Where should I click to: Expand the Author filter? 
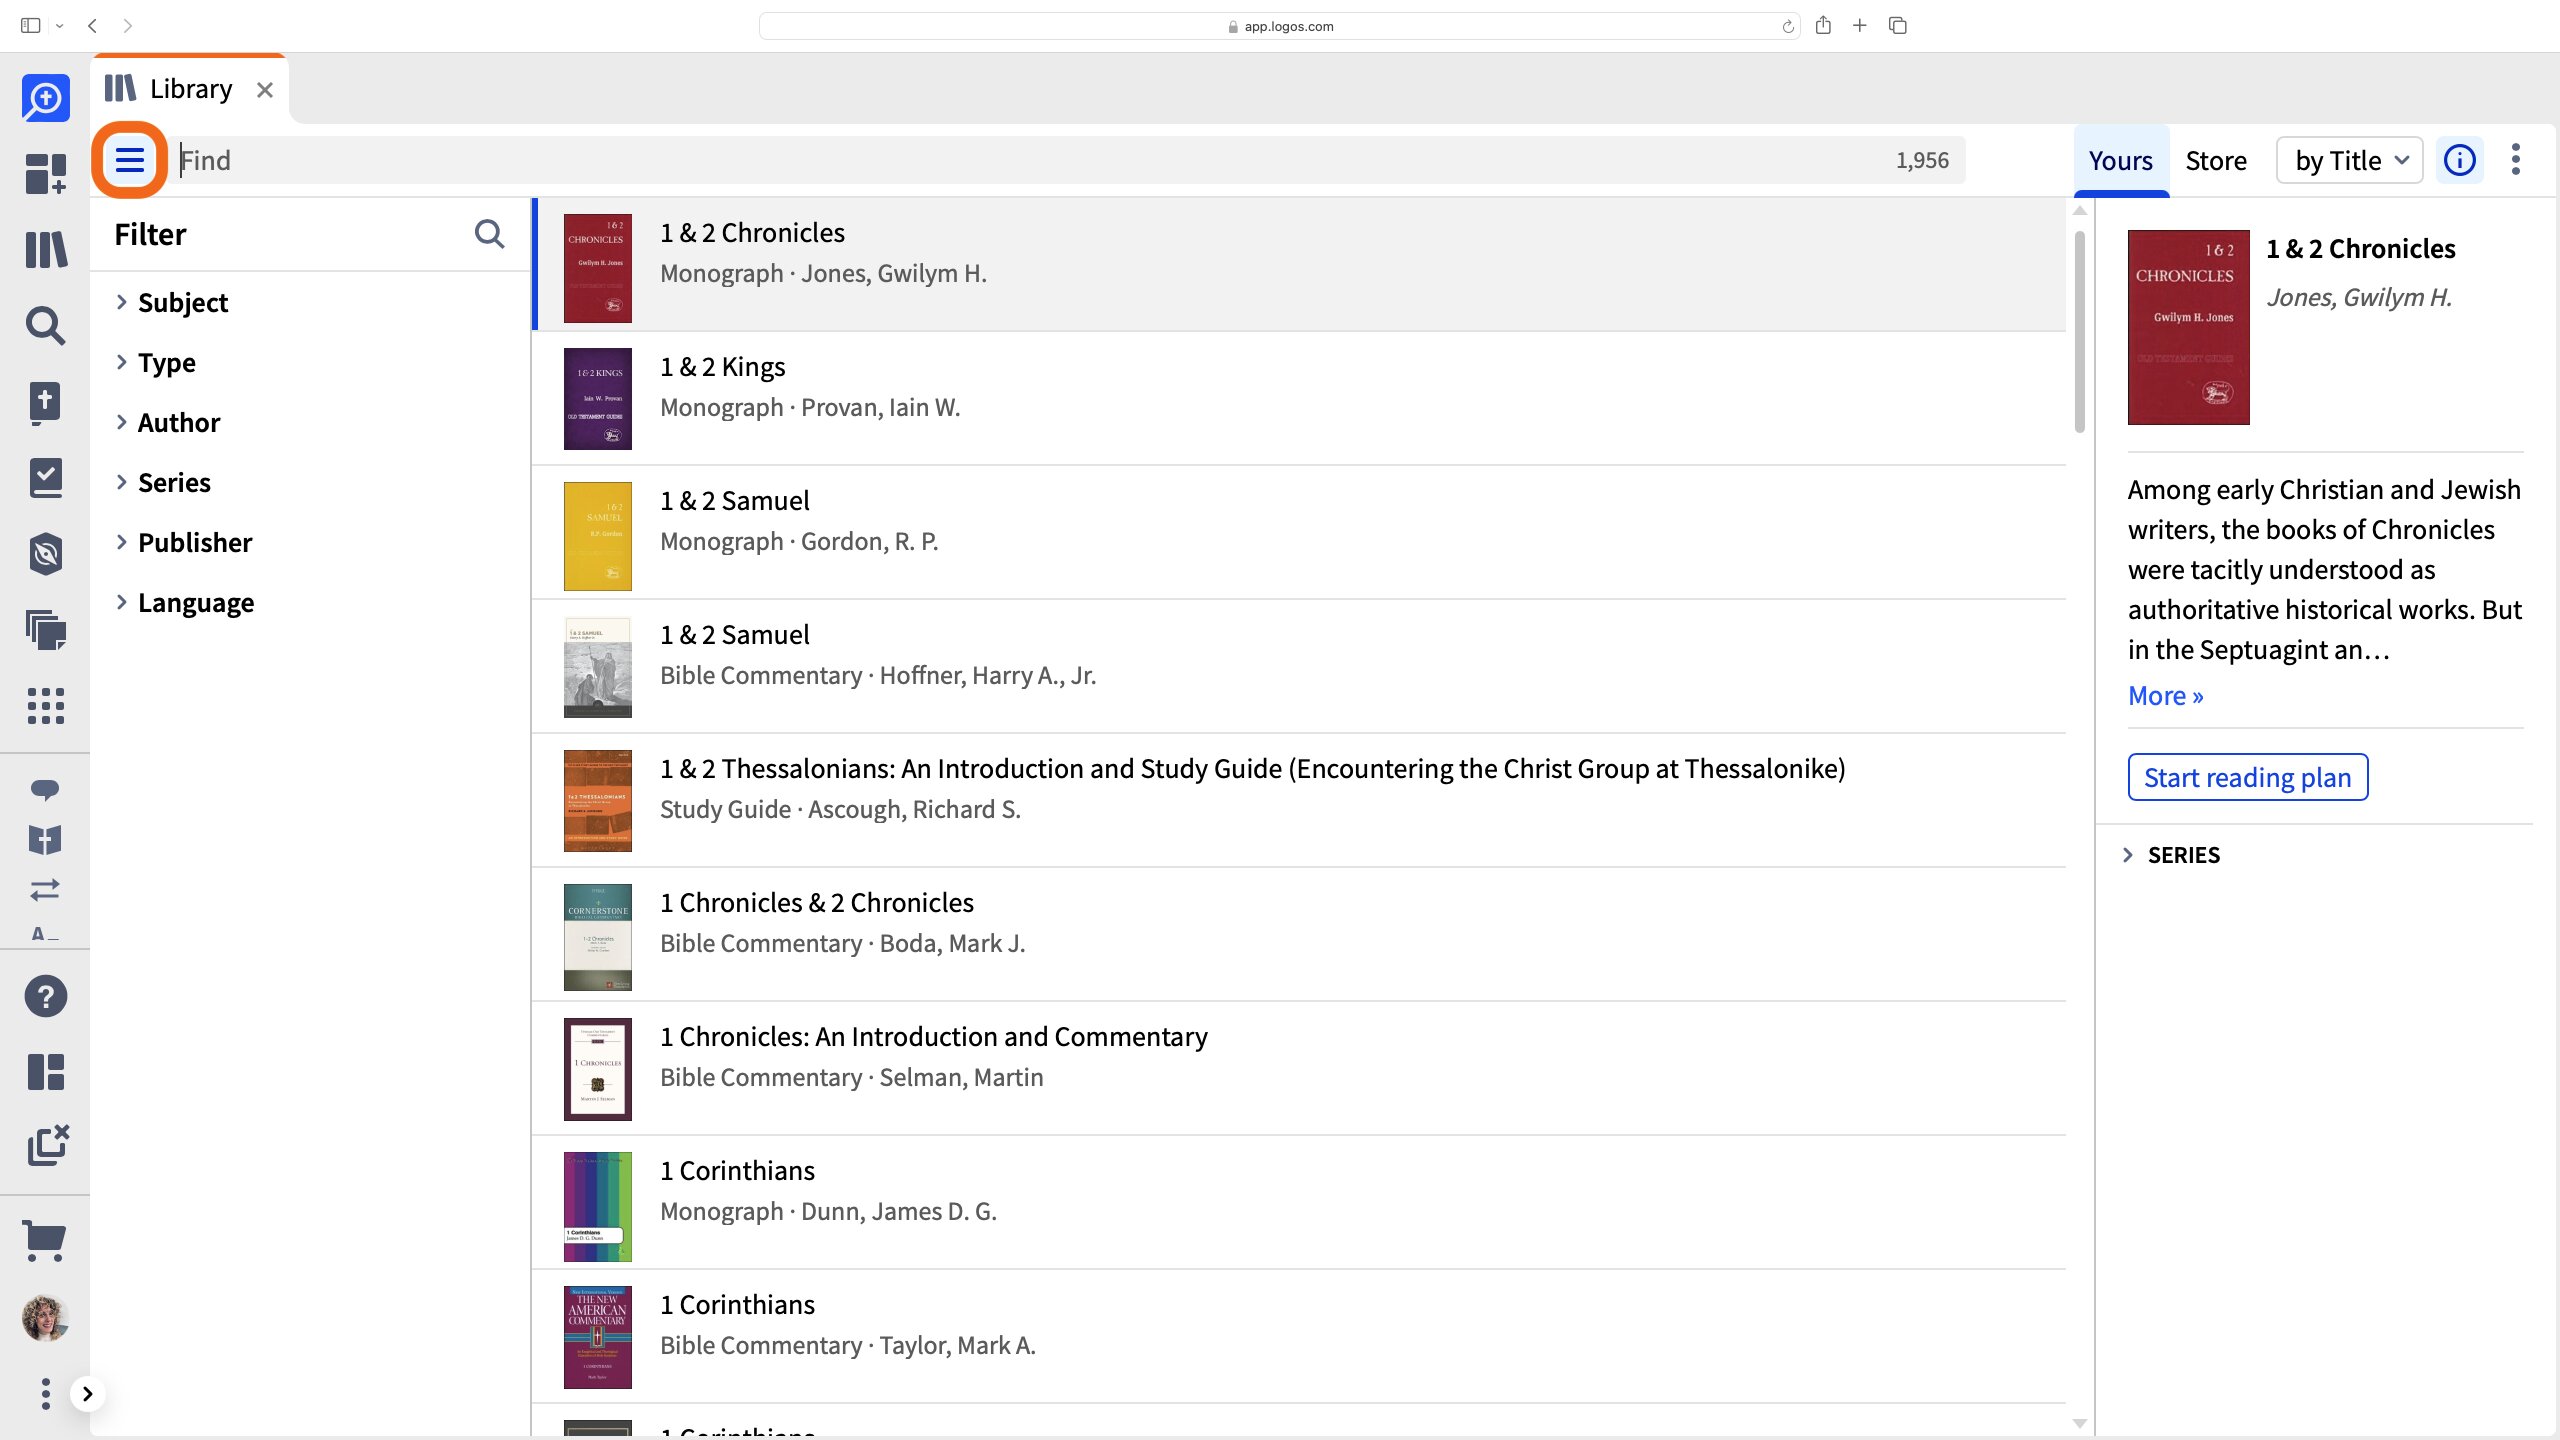coord(167,422)
